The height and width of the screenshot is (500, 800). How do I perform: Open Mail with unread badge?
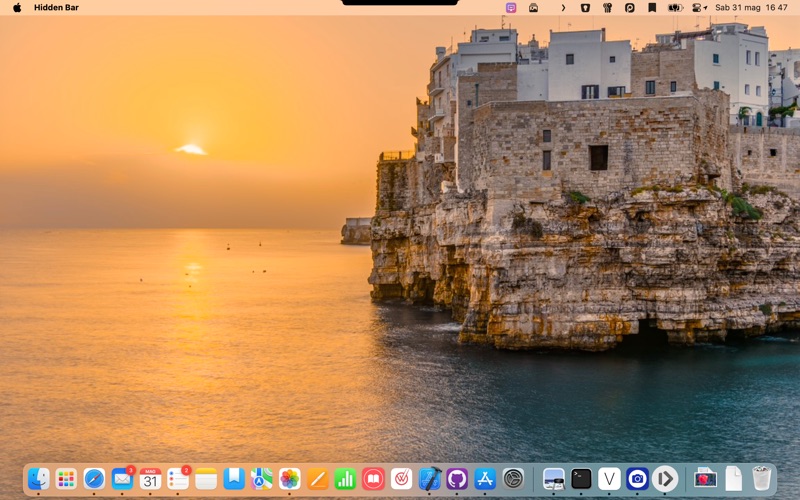[122, 479]
